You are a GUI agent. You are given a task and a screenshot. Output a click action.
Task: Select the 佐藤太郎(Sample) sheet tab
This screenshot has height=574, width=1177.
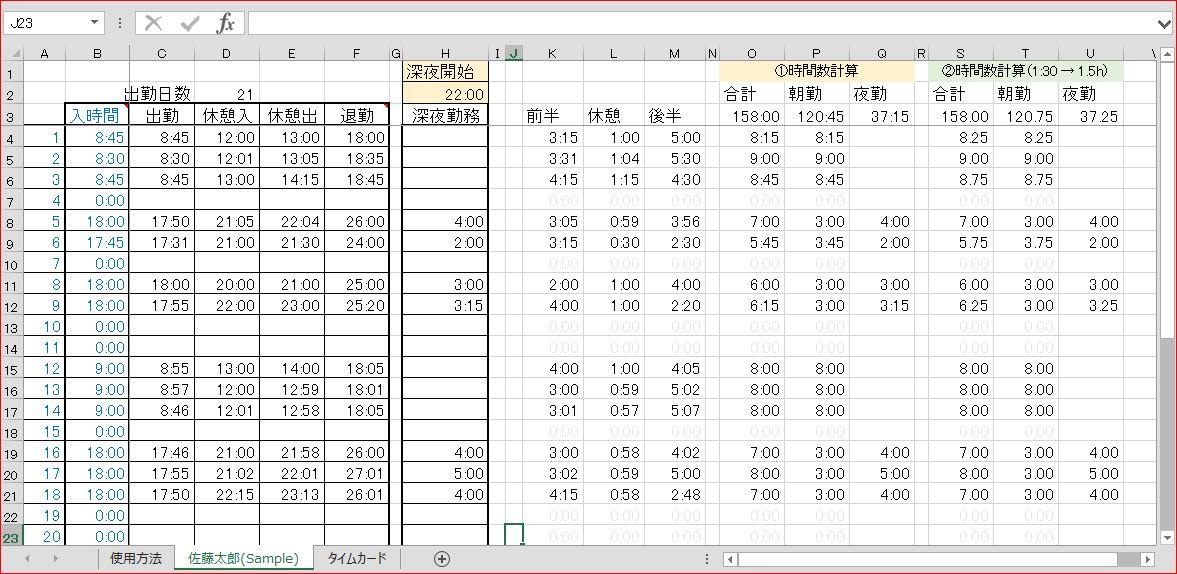pos(244,558)
